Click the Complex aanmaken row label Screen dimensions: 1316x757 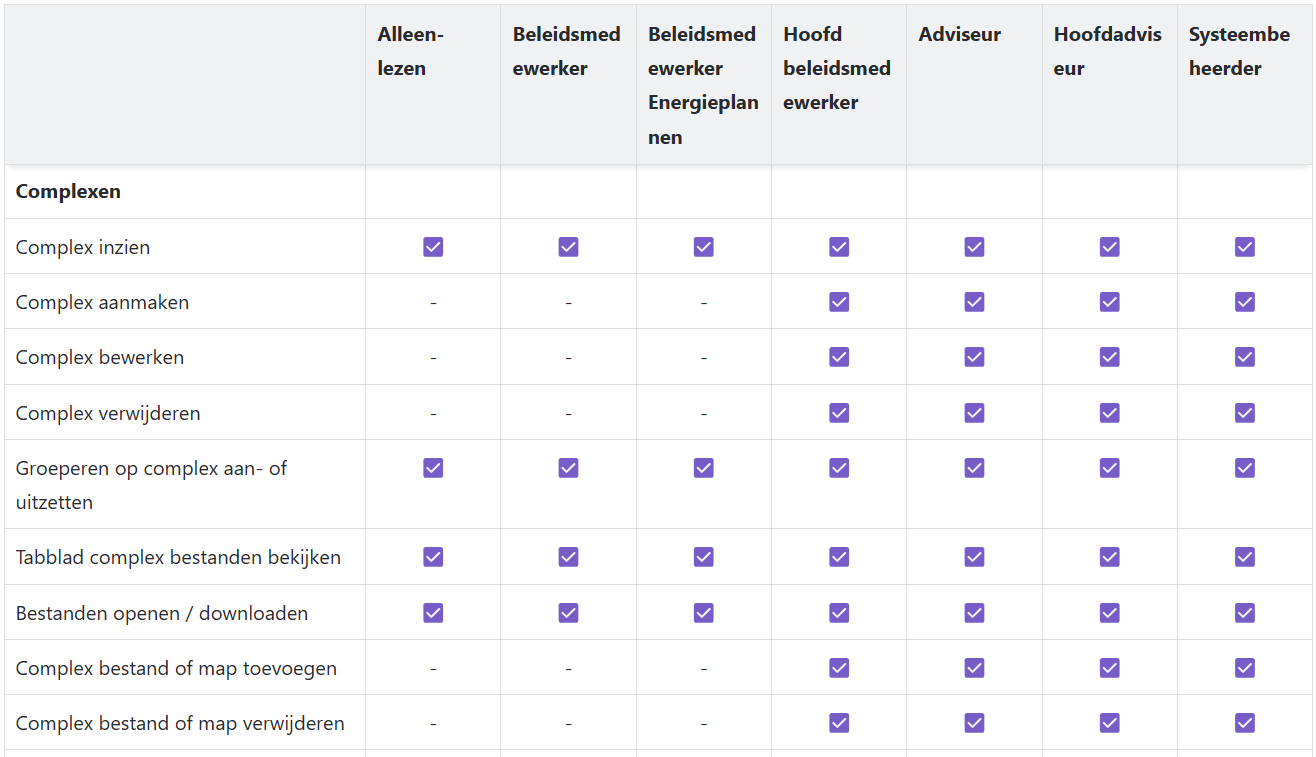click(102, 302)
